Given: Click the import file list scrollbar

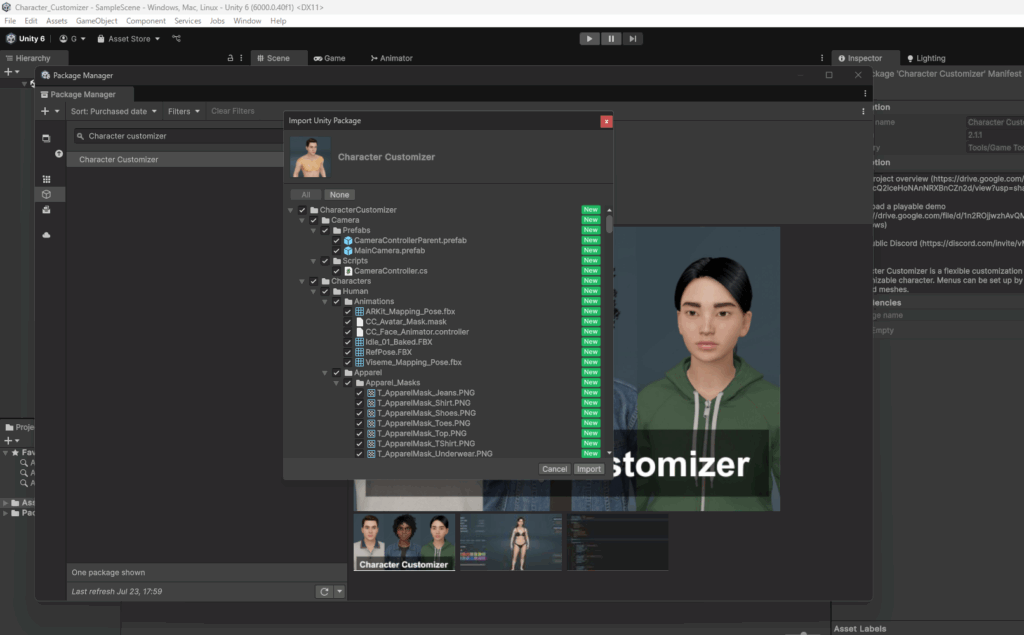Looking at the screenshot, I should tap(609, 224).
